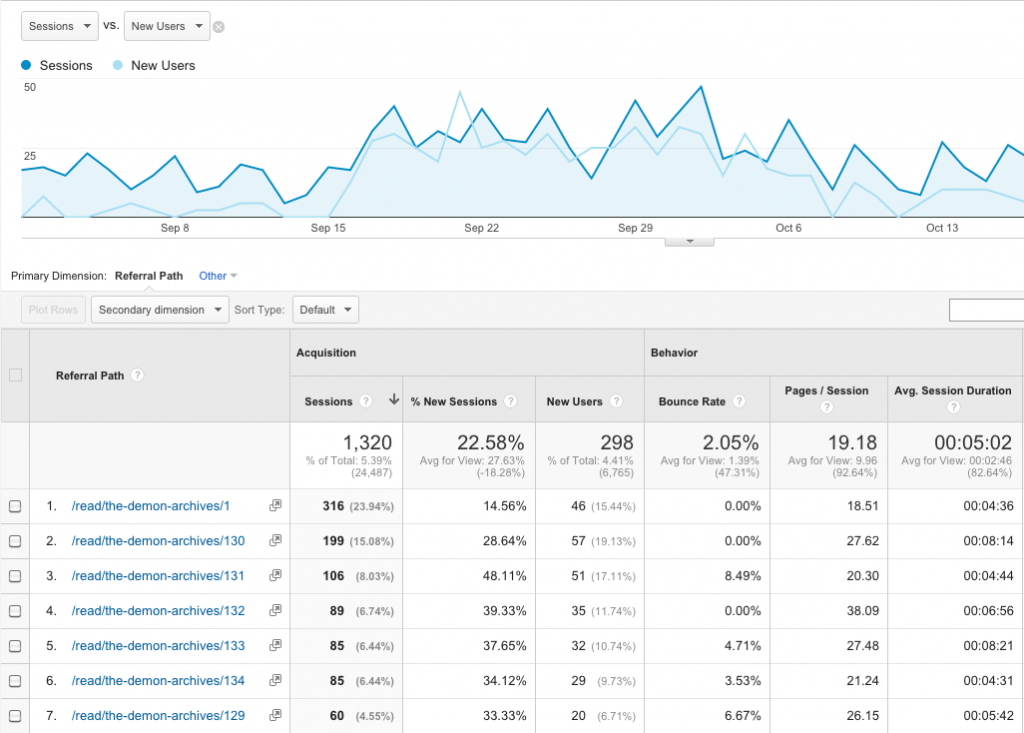Screen dimensions: 1024x733
Task: Show help icon next to Referral Path header
Action: pos(137,375)
